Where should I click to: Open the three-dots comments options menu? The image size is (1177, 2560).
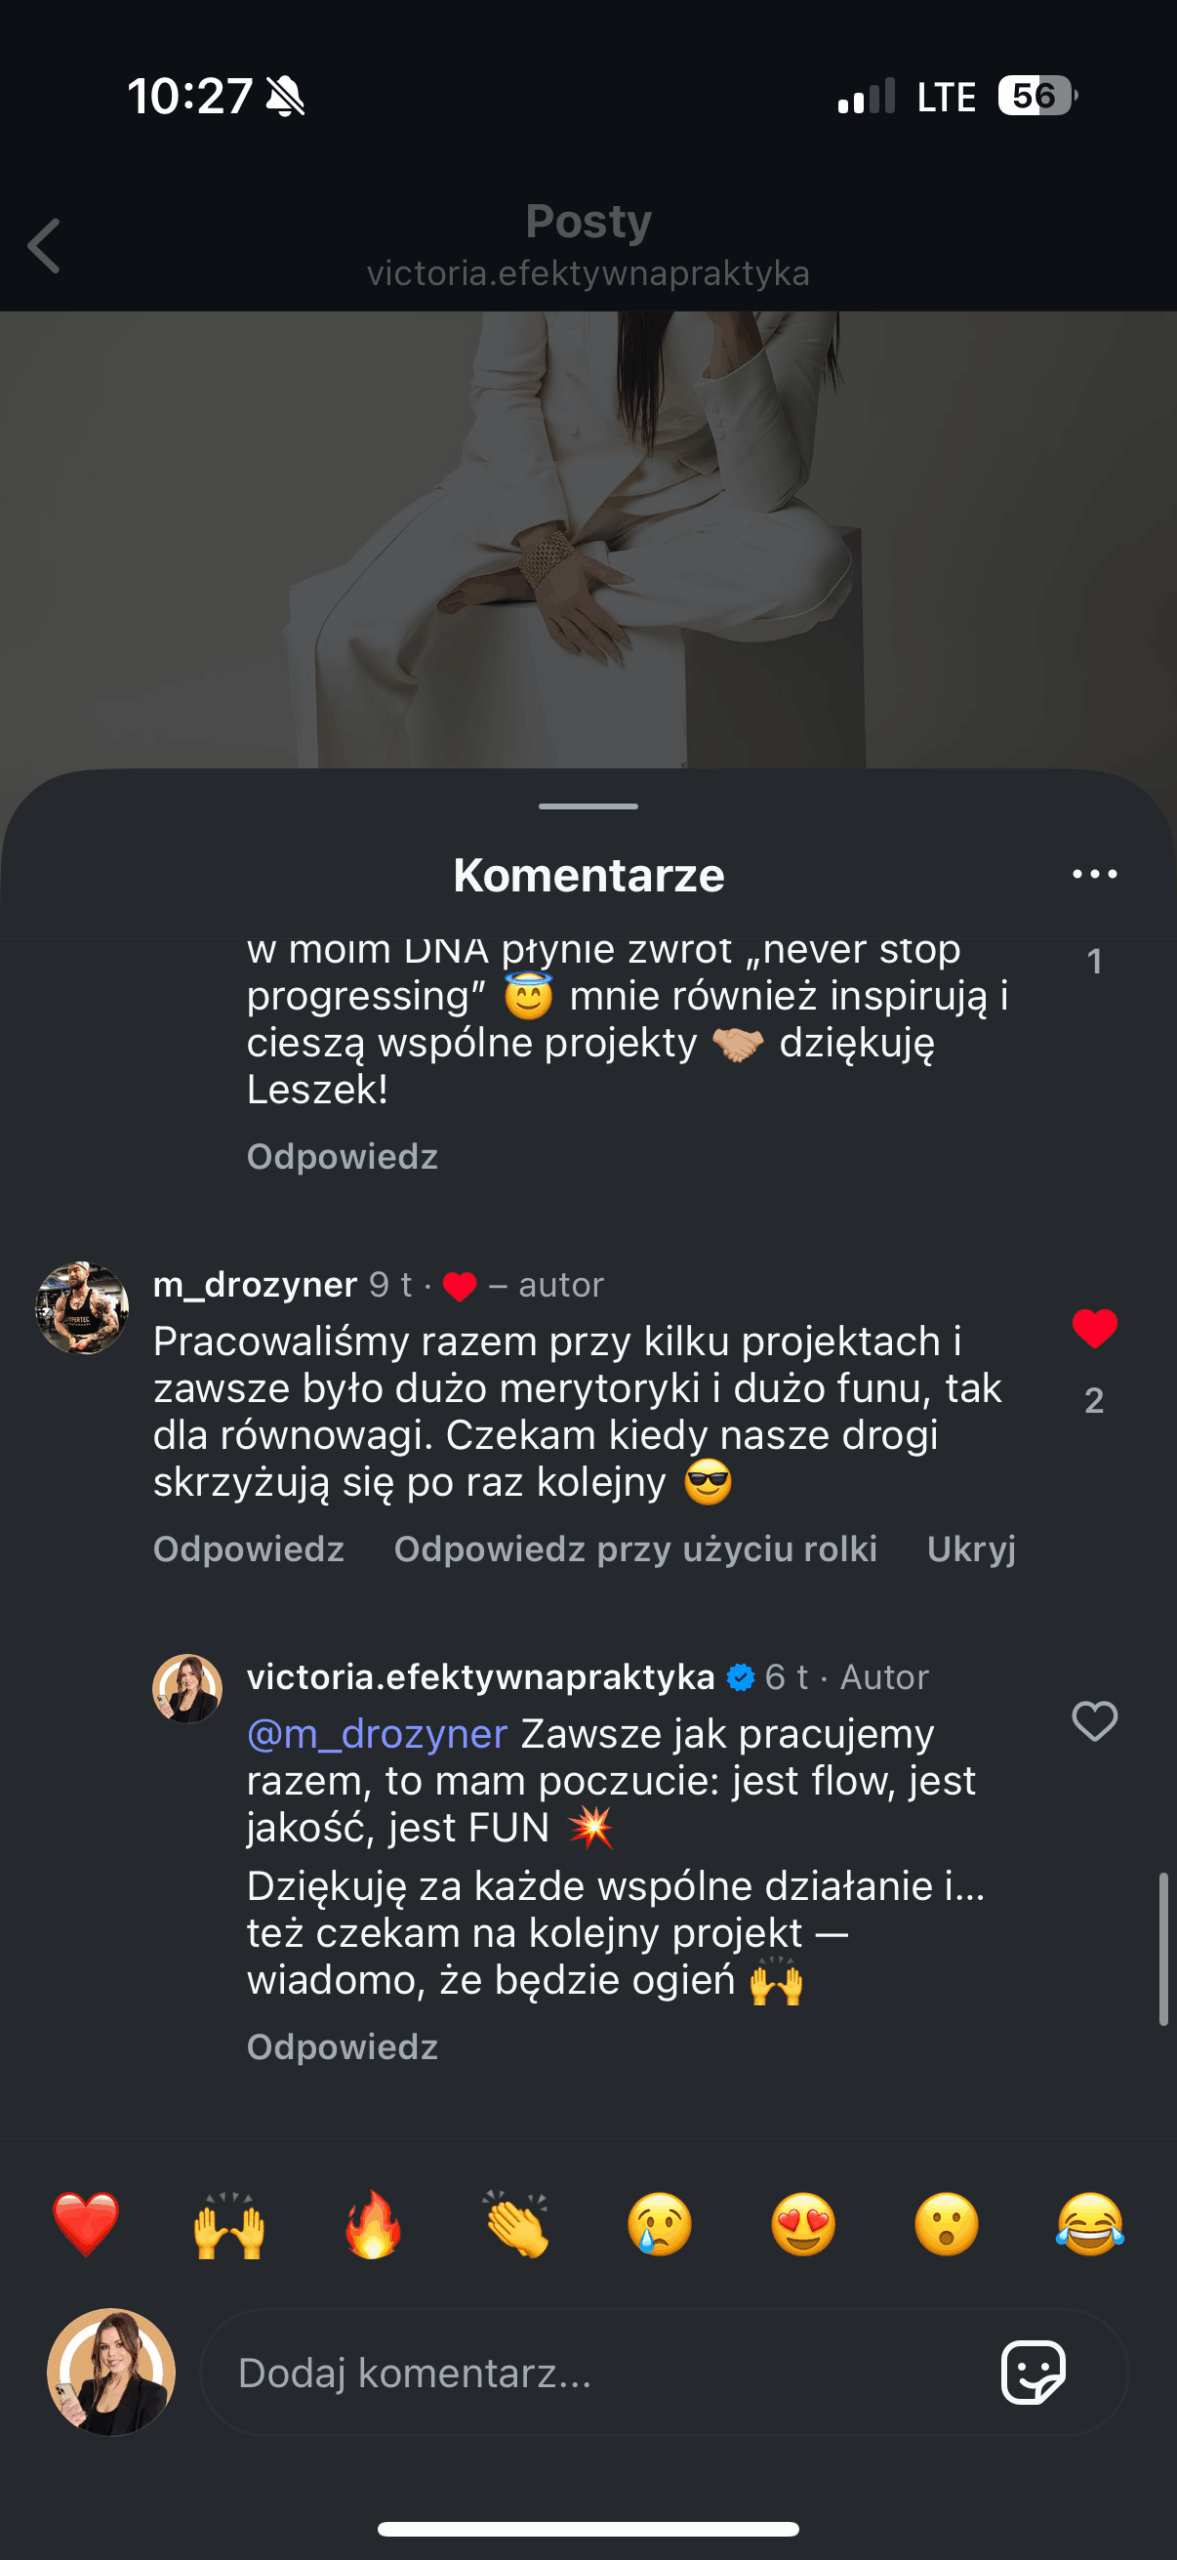[1094, 874]
